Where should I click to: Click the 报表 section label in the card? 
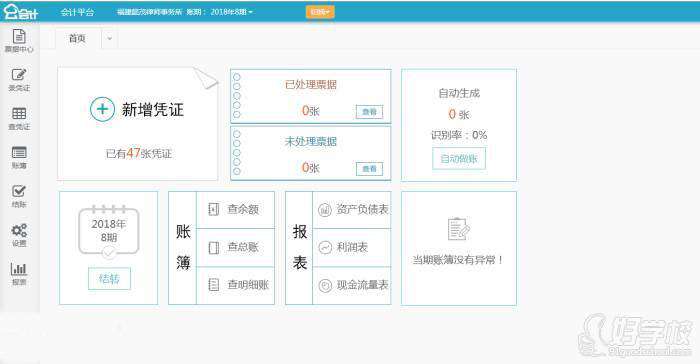(x=300, y=247)
